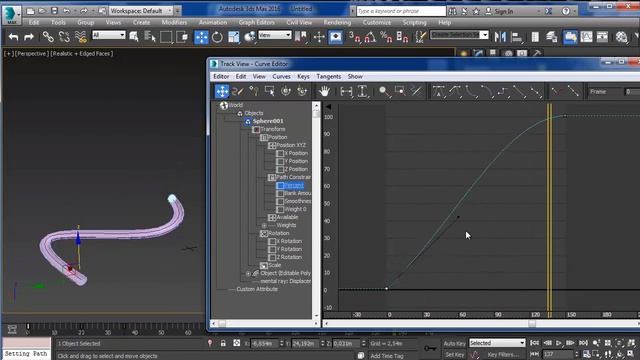Viewport: 640px width, 360px height.
Task: Open the Rendering menu
Action: [337, 22]
